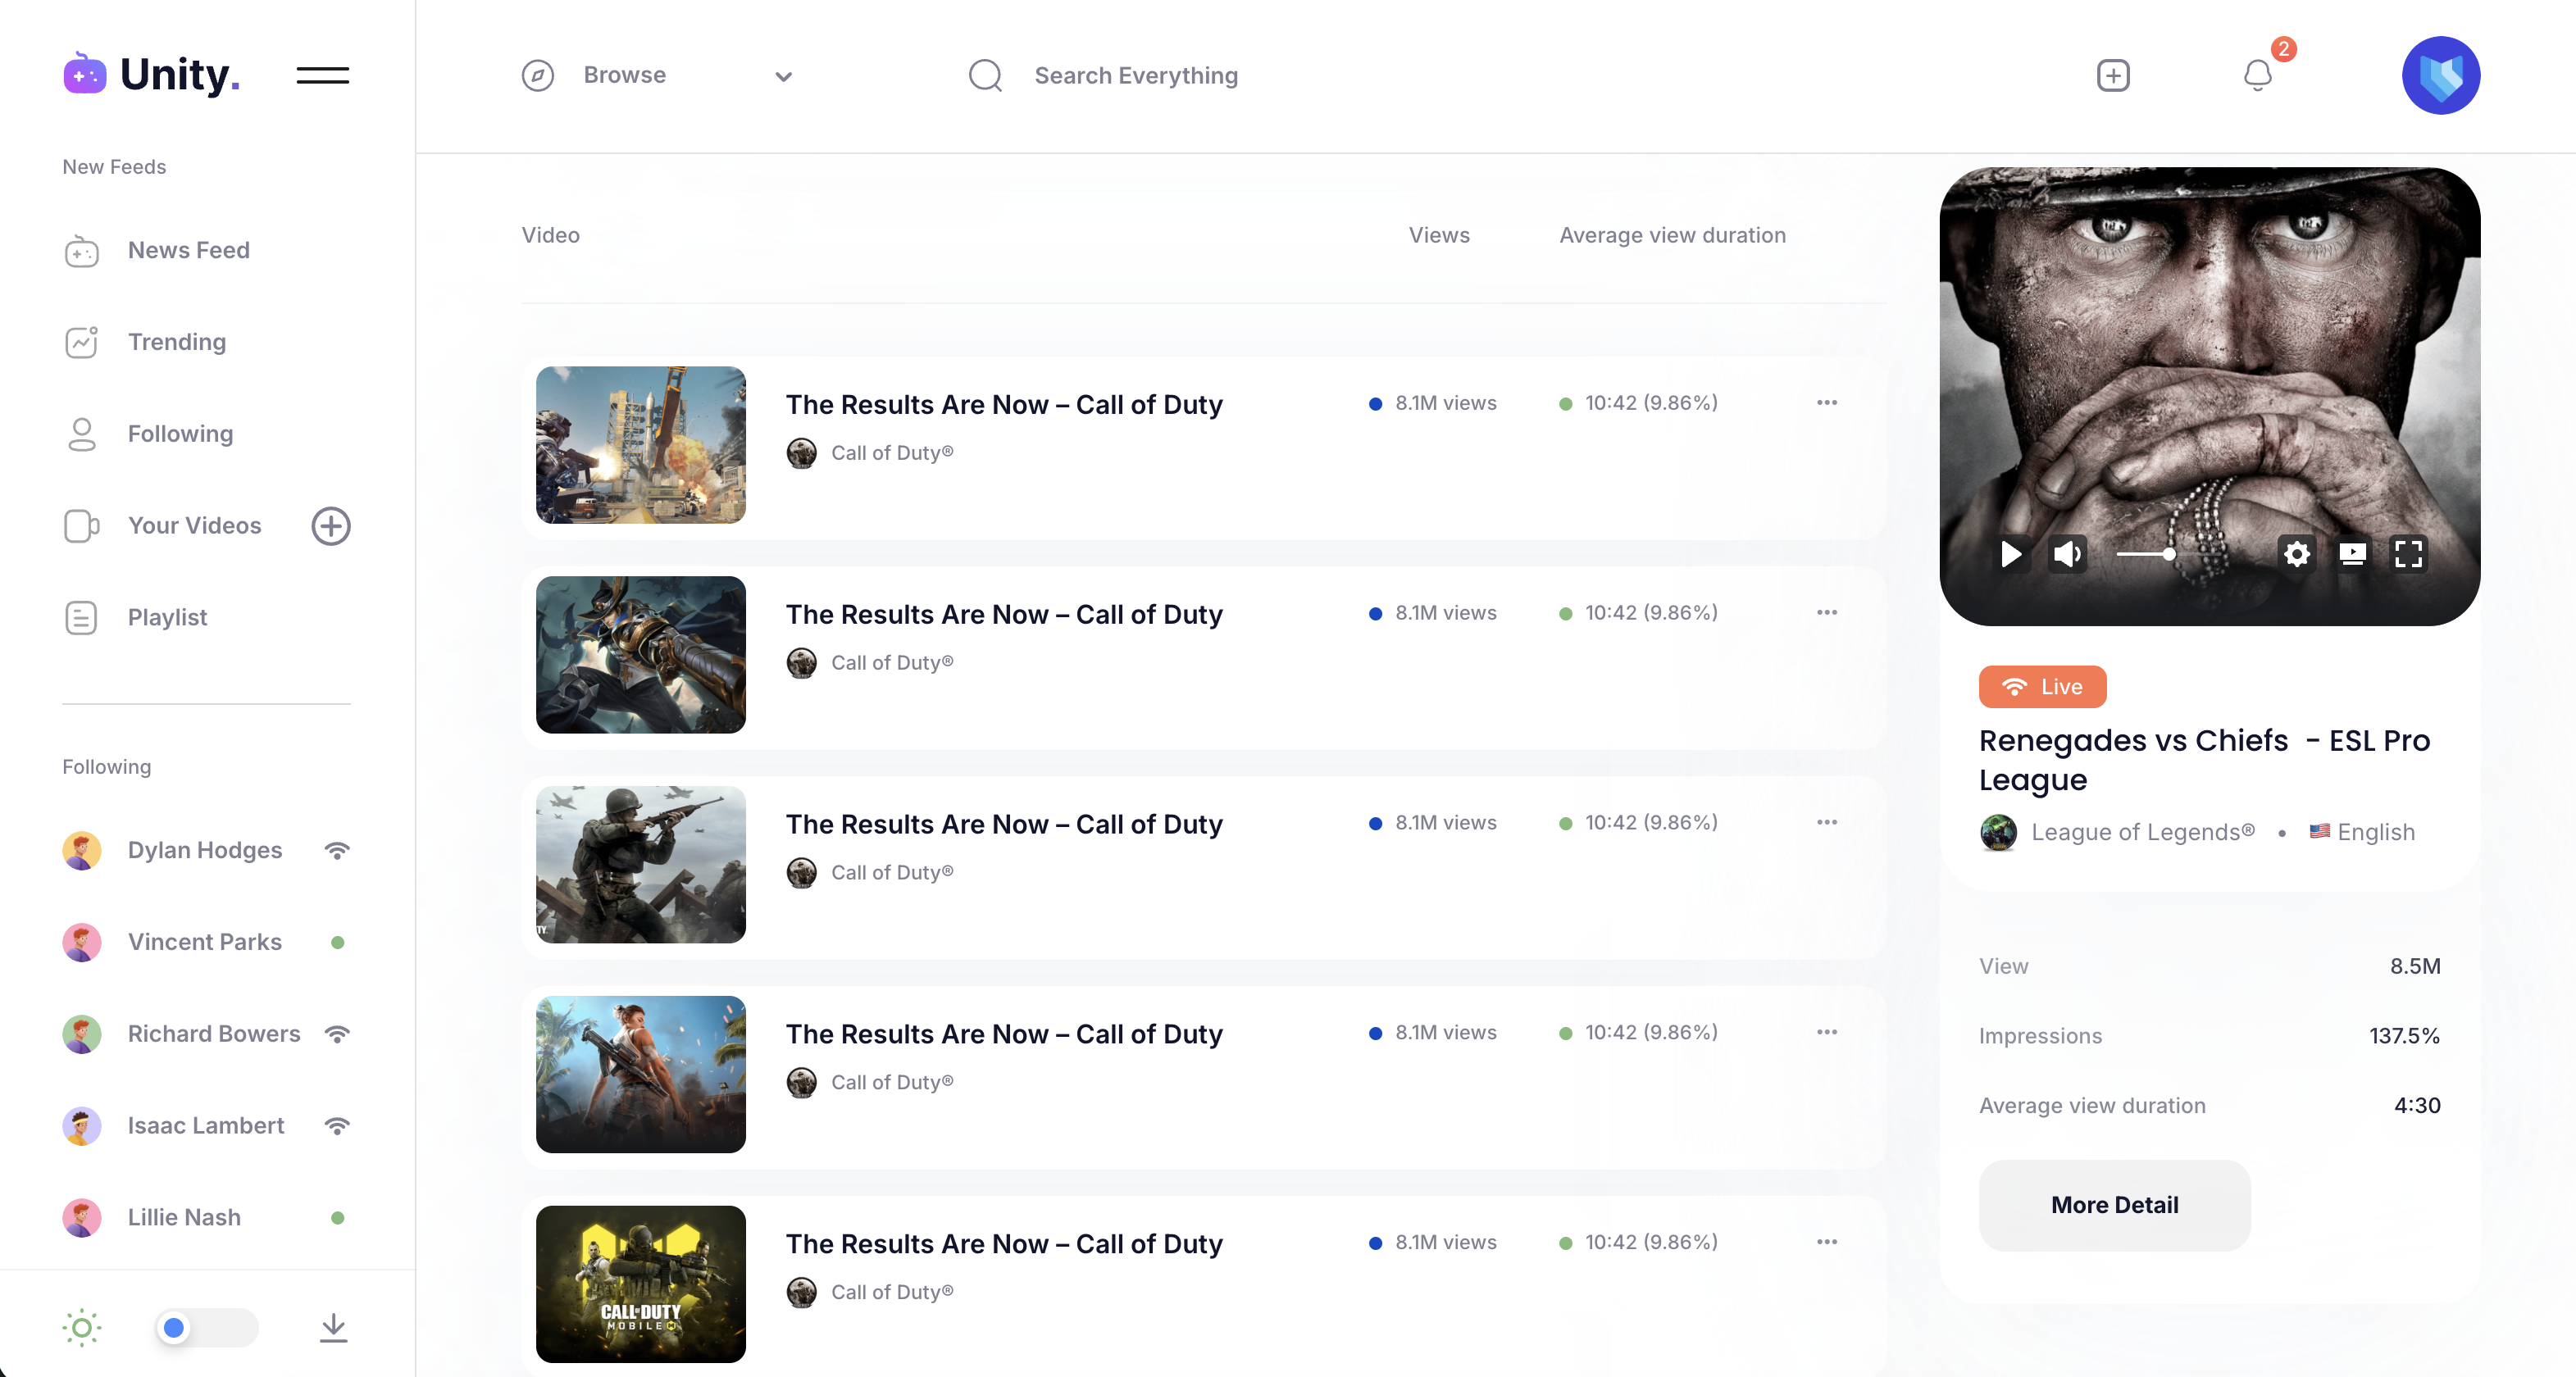2576x1377 pixels.
Task: Open more options for the second video row
Action: pos(1827,613)
